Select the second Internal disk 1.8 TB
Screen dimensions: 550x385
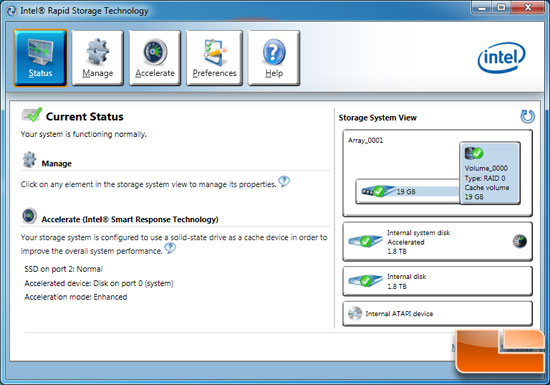point(437,281)
